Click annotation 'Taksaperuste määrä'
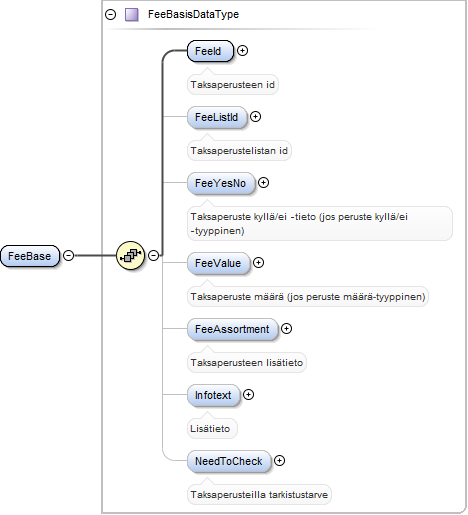This screenshot has height=515, width=468. click(x=308, y=297)
